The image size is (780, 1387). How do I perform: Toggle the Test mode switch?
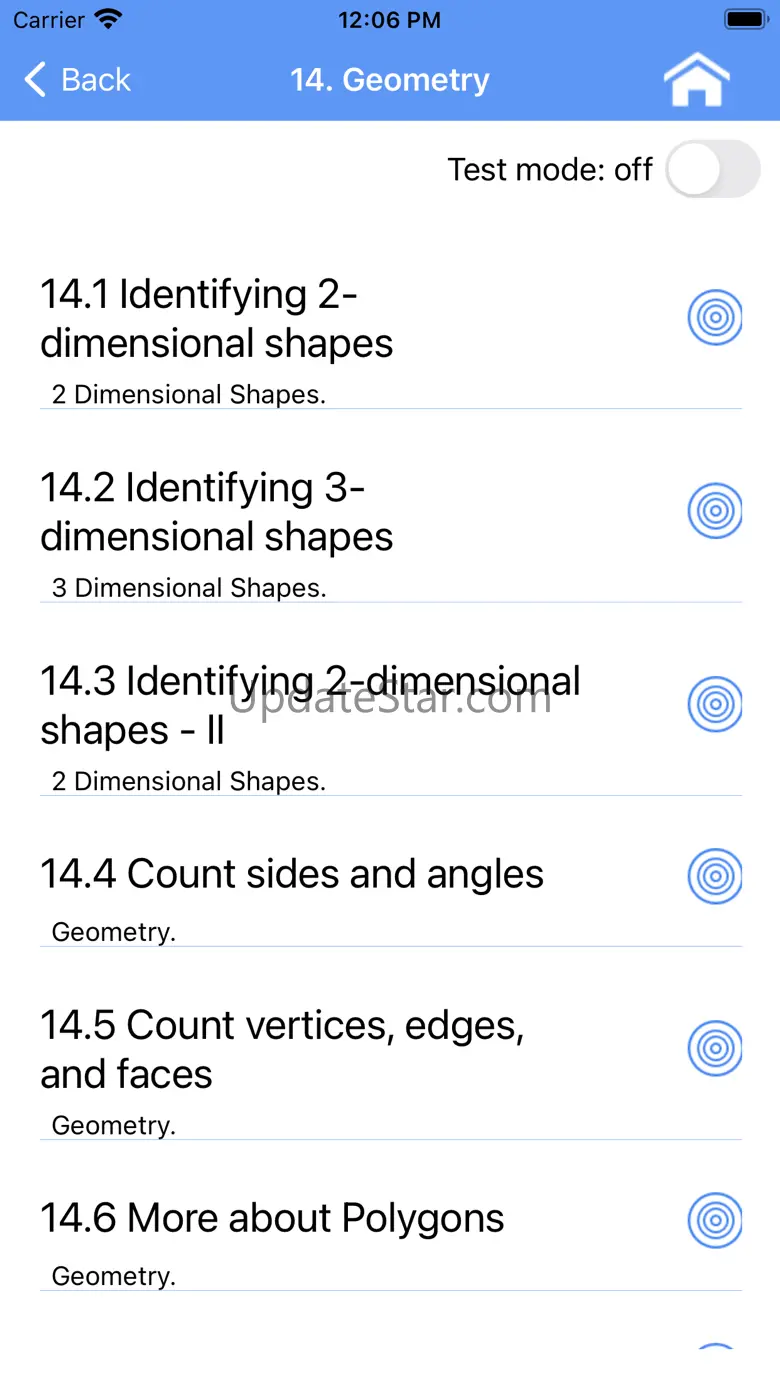[x=712, y=169]
